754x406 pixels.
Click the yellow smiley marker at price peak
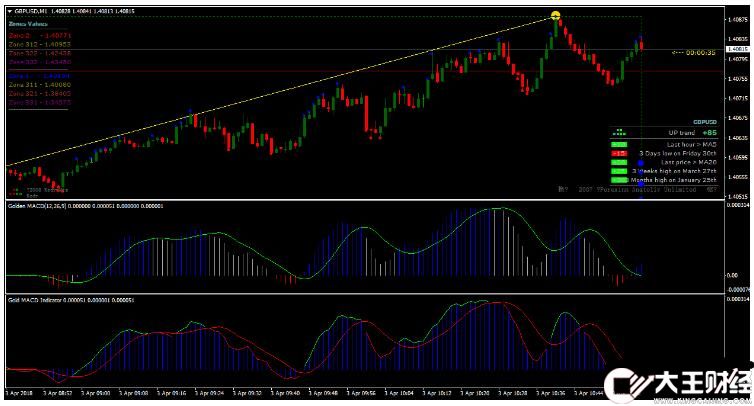pyautogui.click(x=555, y=16)
